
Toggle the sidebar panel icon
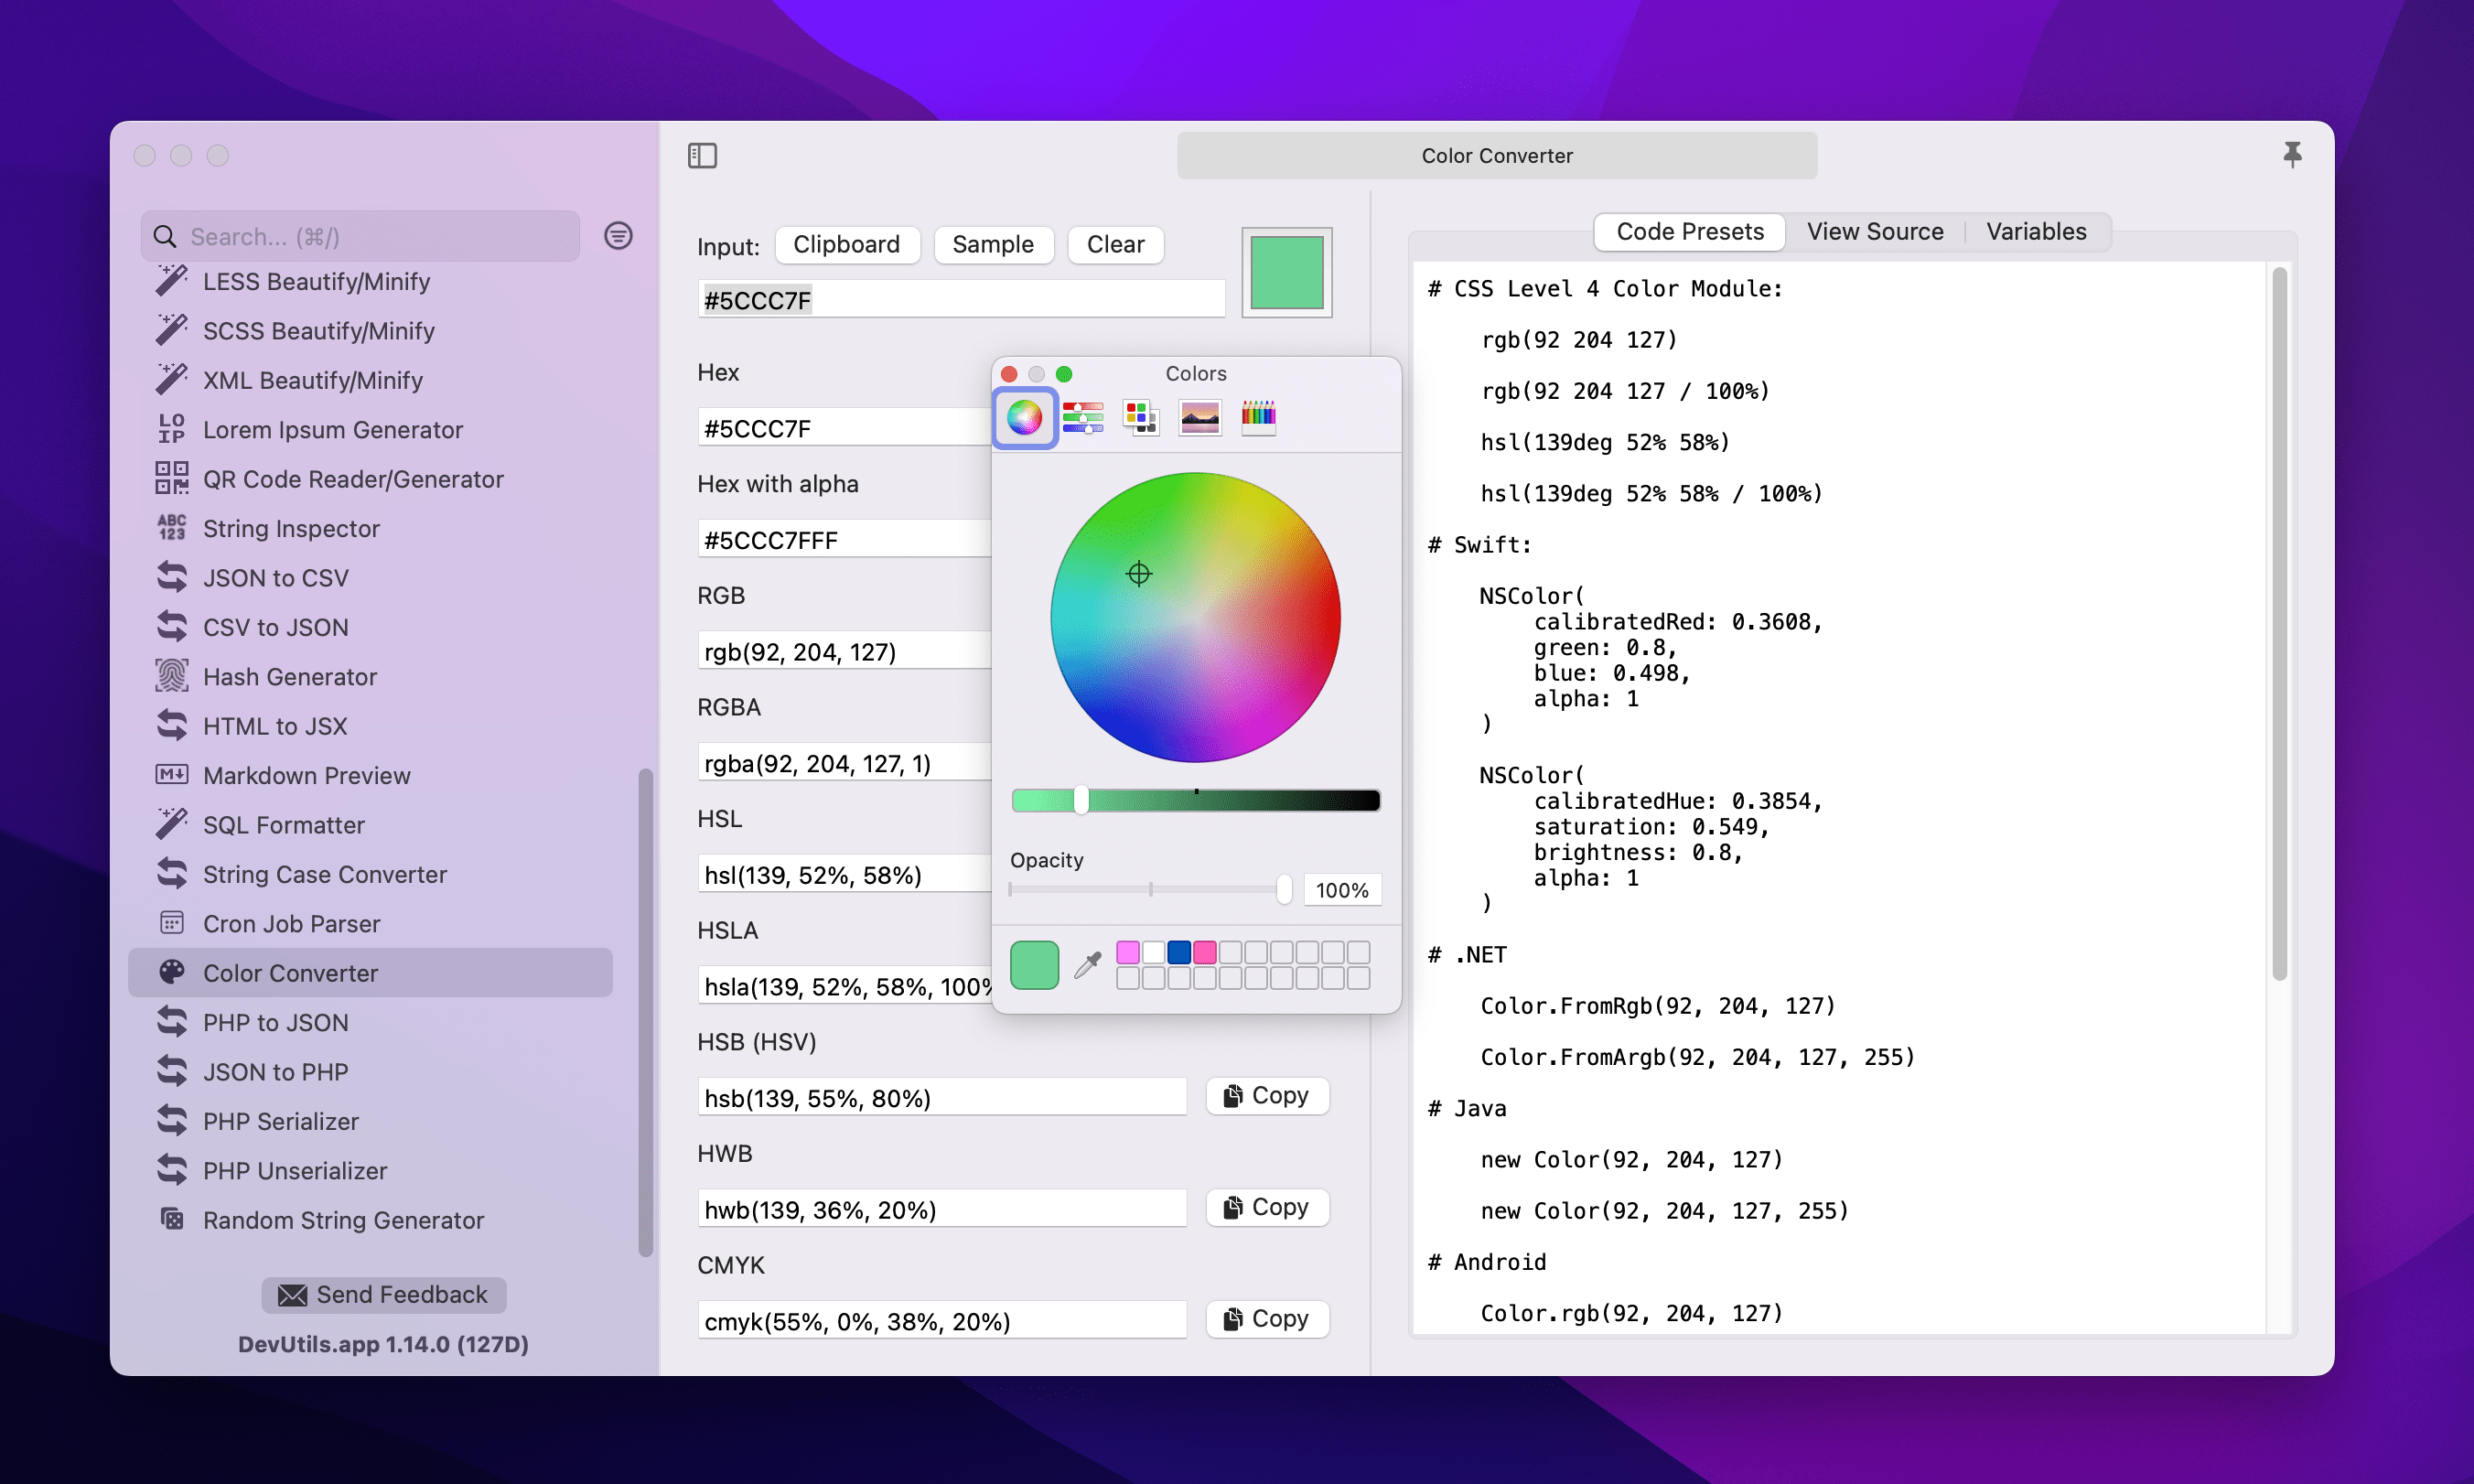tap(702, 155)
